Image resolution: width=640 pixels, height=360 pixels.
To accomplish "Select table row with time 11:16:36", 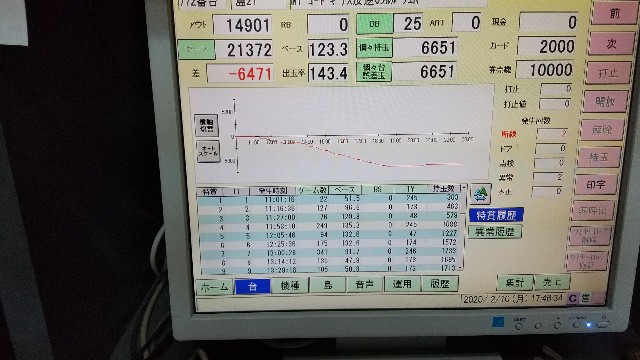I will [x=329, y=208].
